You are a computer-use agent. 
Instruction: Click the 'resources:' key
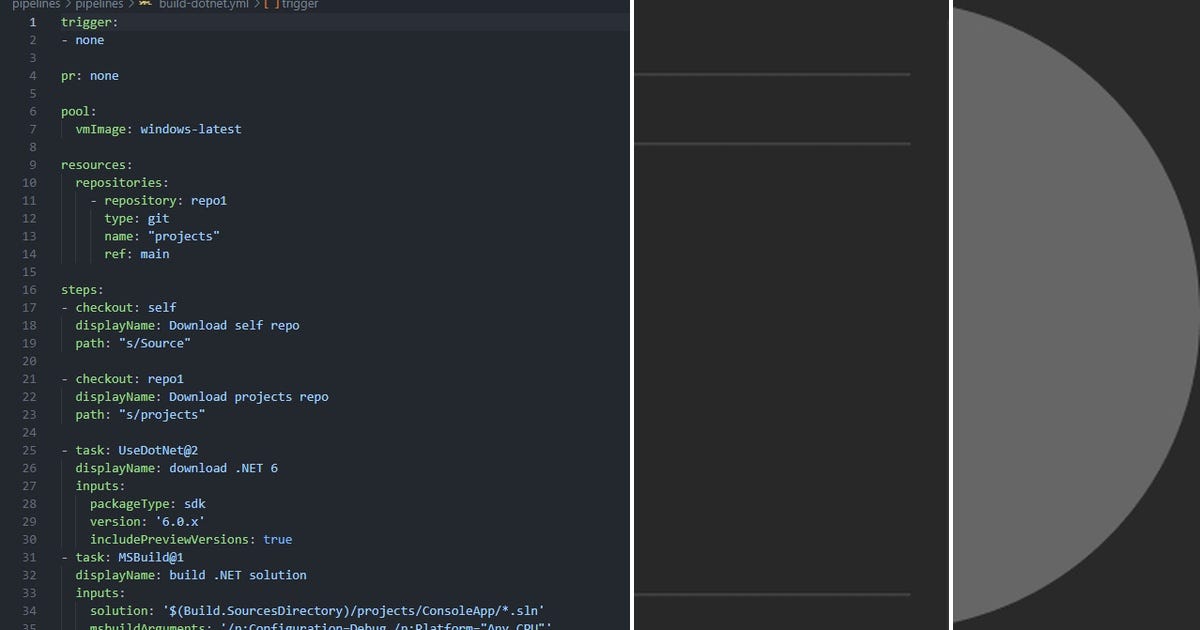coord(97,165)
